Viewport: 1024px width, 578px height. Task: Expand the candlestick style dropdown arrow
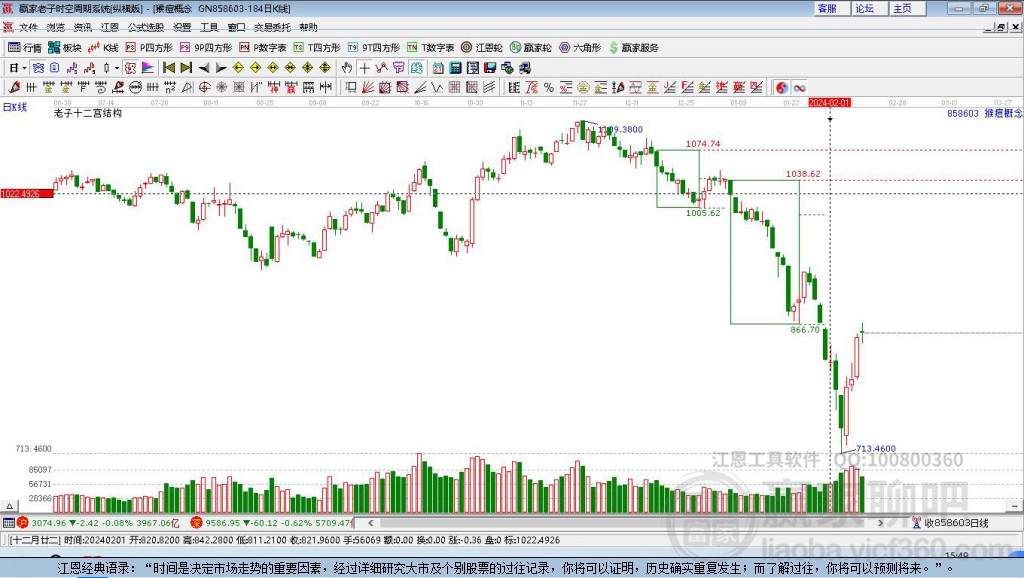click(117, 67)
